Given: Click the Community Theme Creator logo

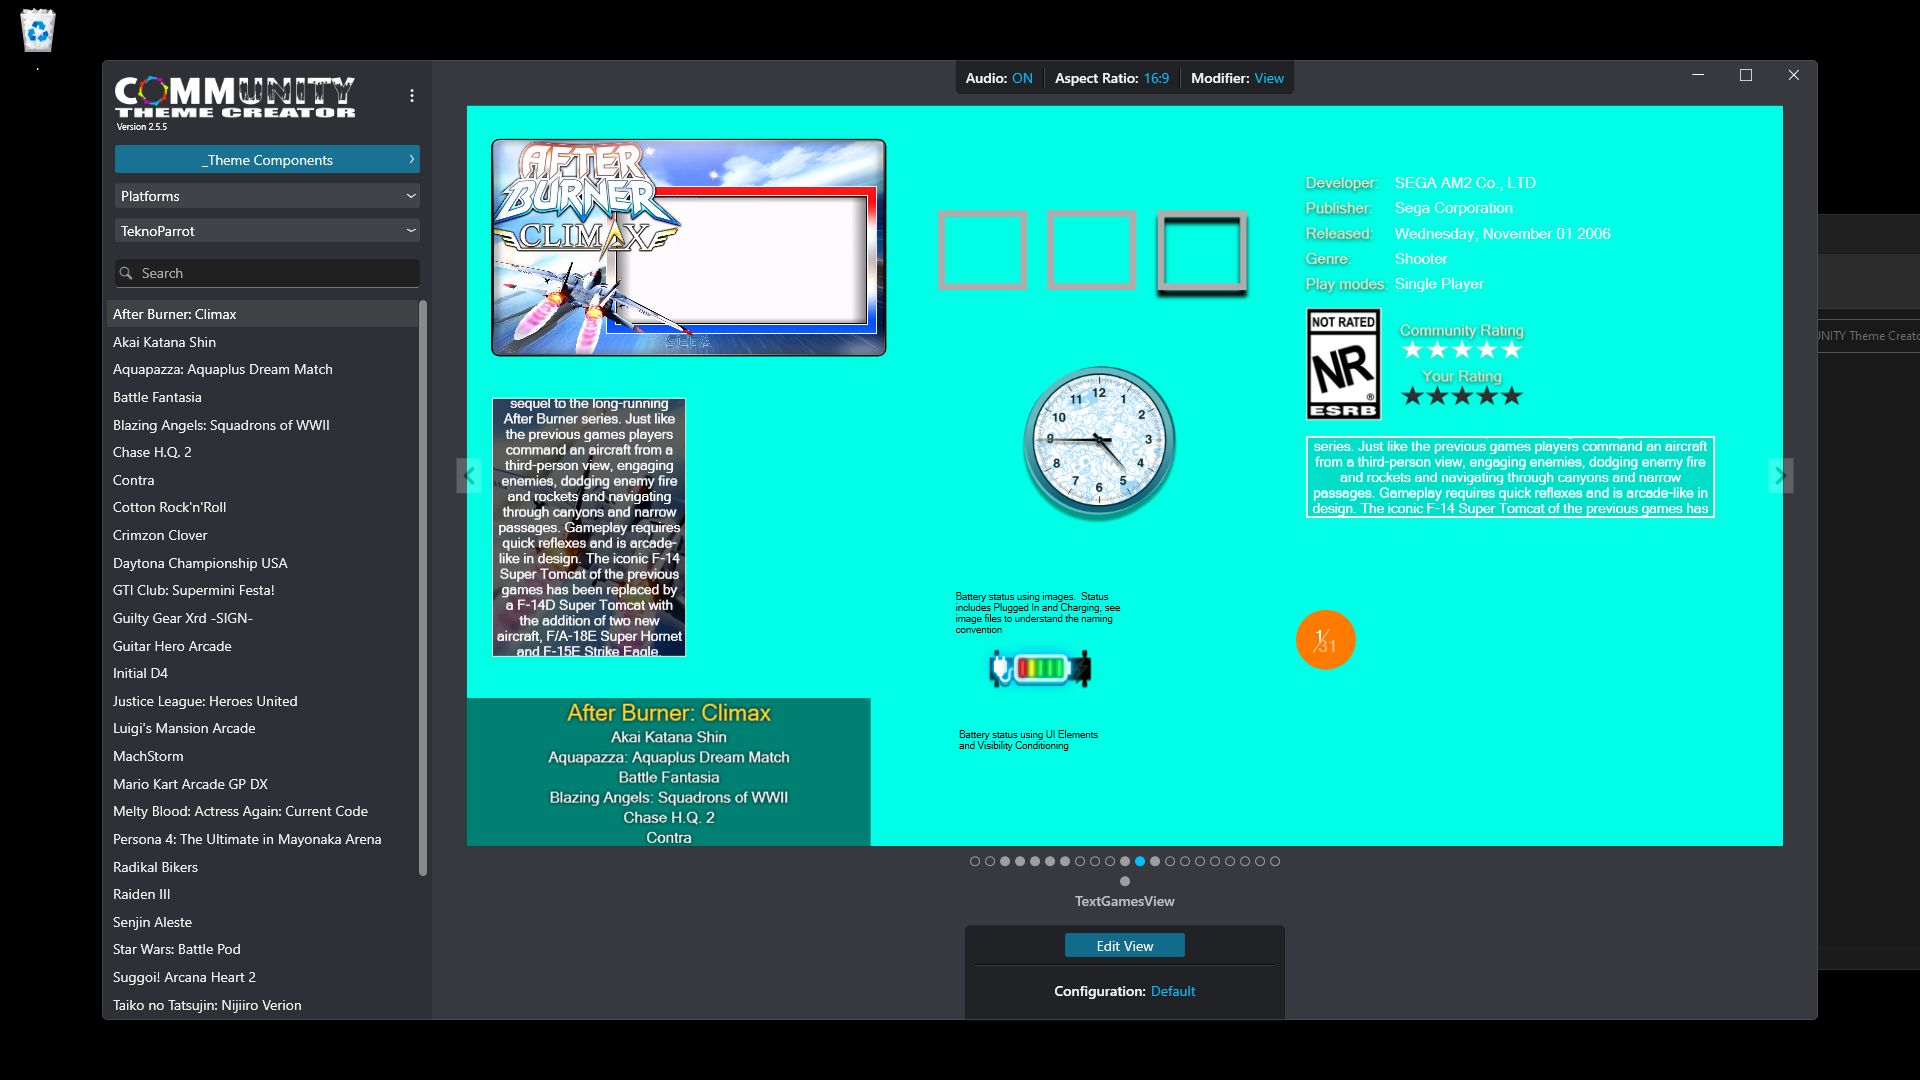Looking at the screenshot, I should pos(235,98).
